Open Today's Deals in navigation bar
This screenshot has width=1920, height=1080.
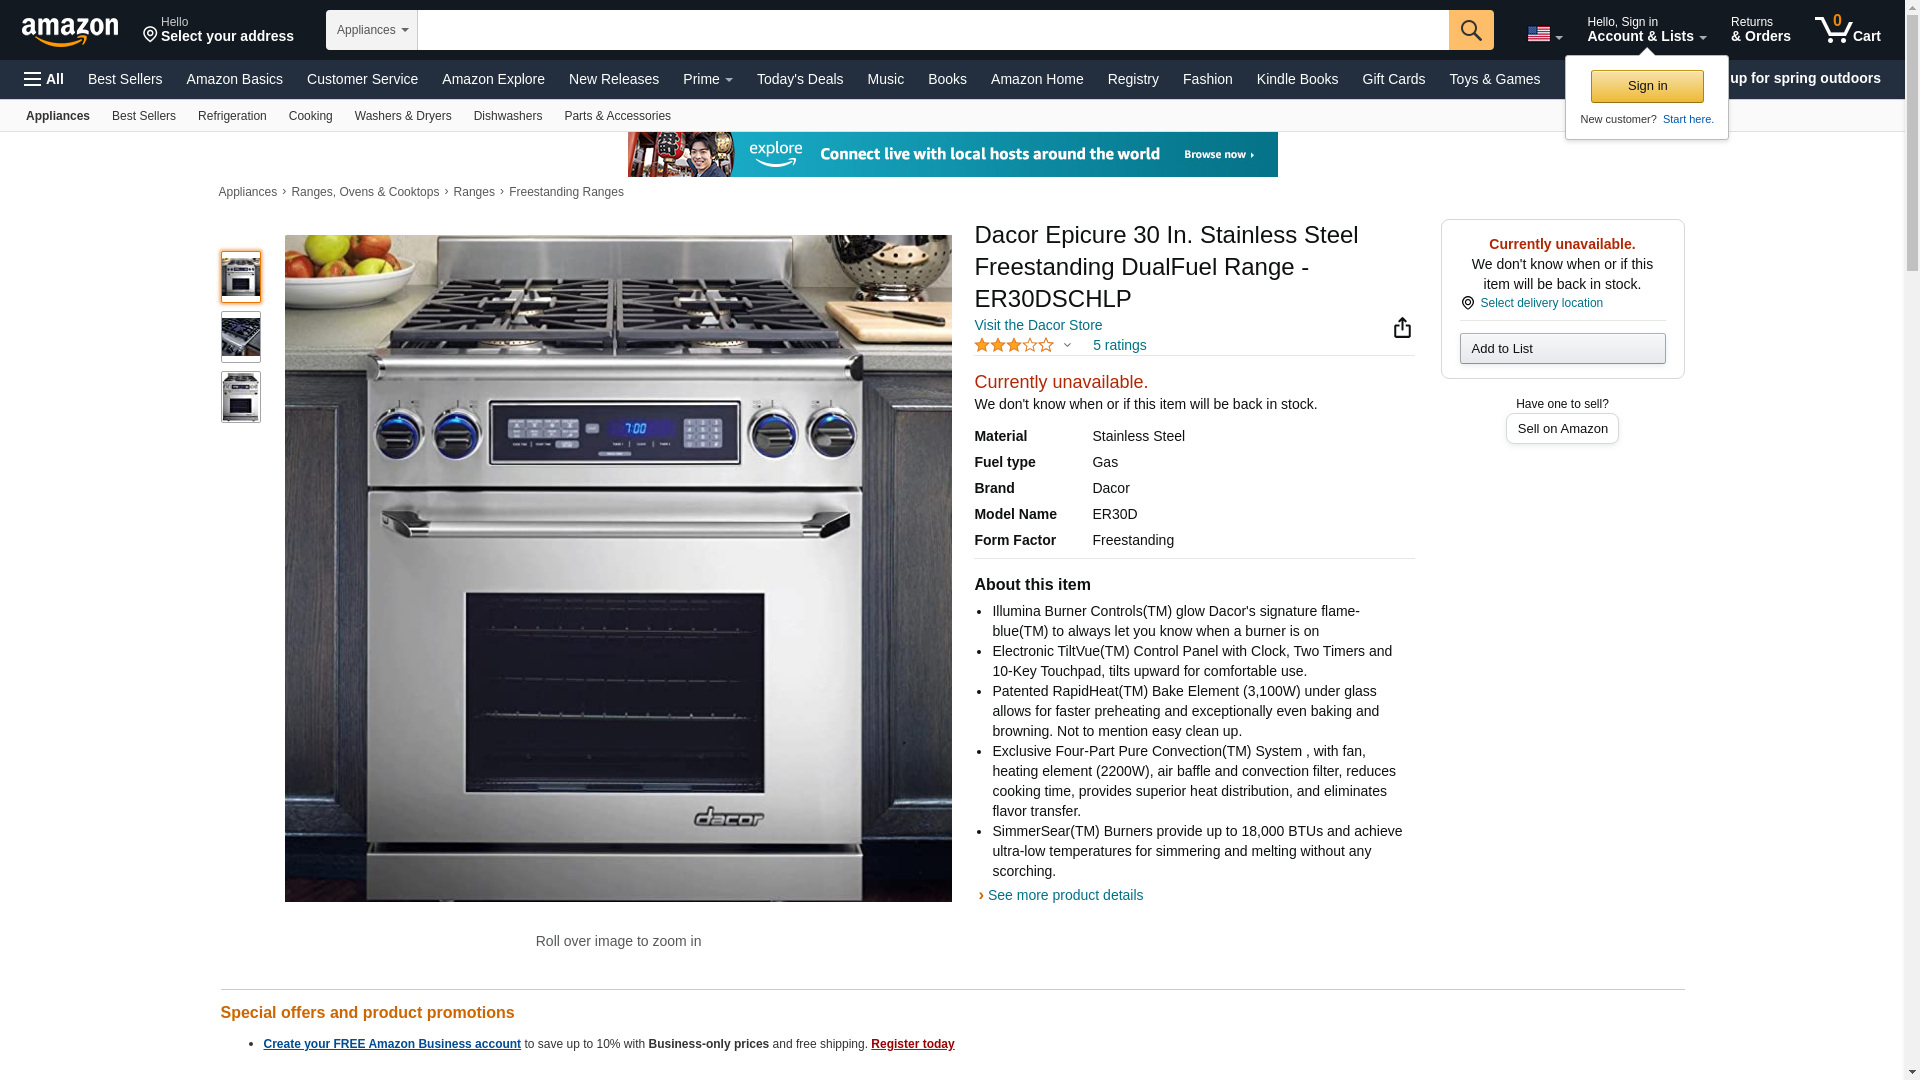pos(800,79)
